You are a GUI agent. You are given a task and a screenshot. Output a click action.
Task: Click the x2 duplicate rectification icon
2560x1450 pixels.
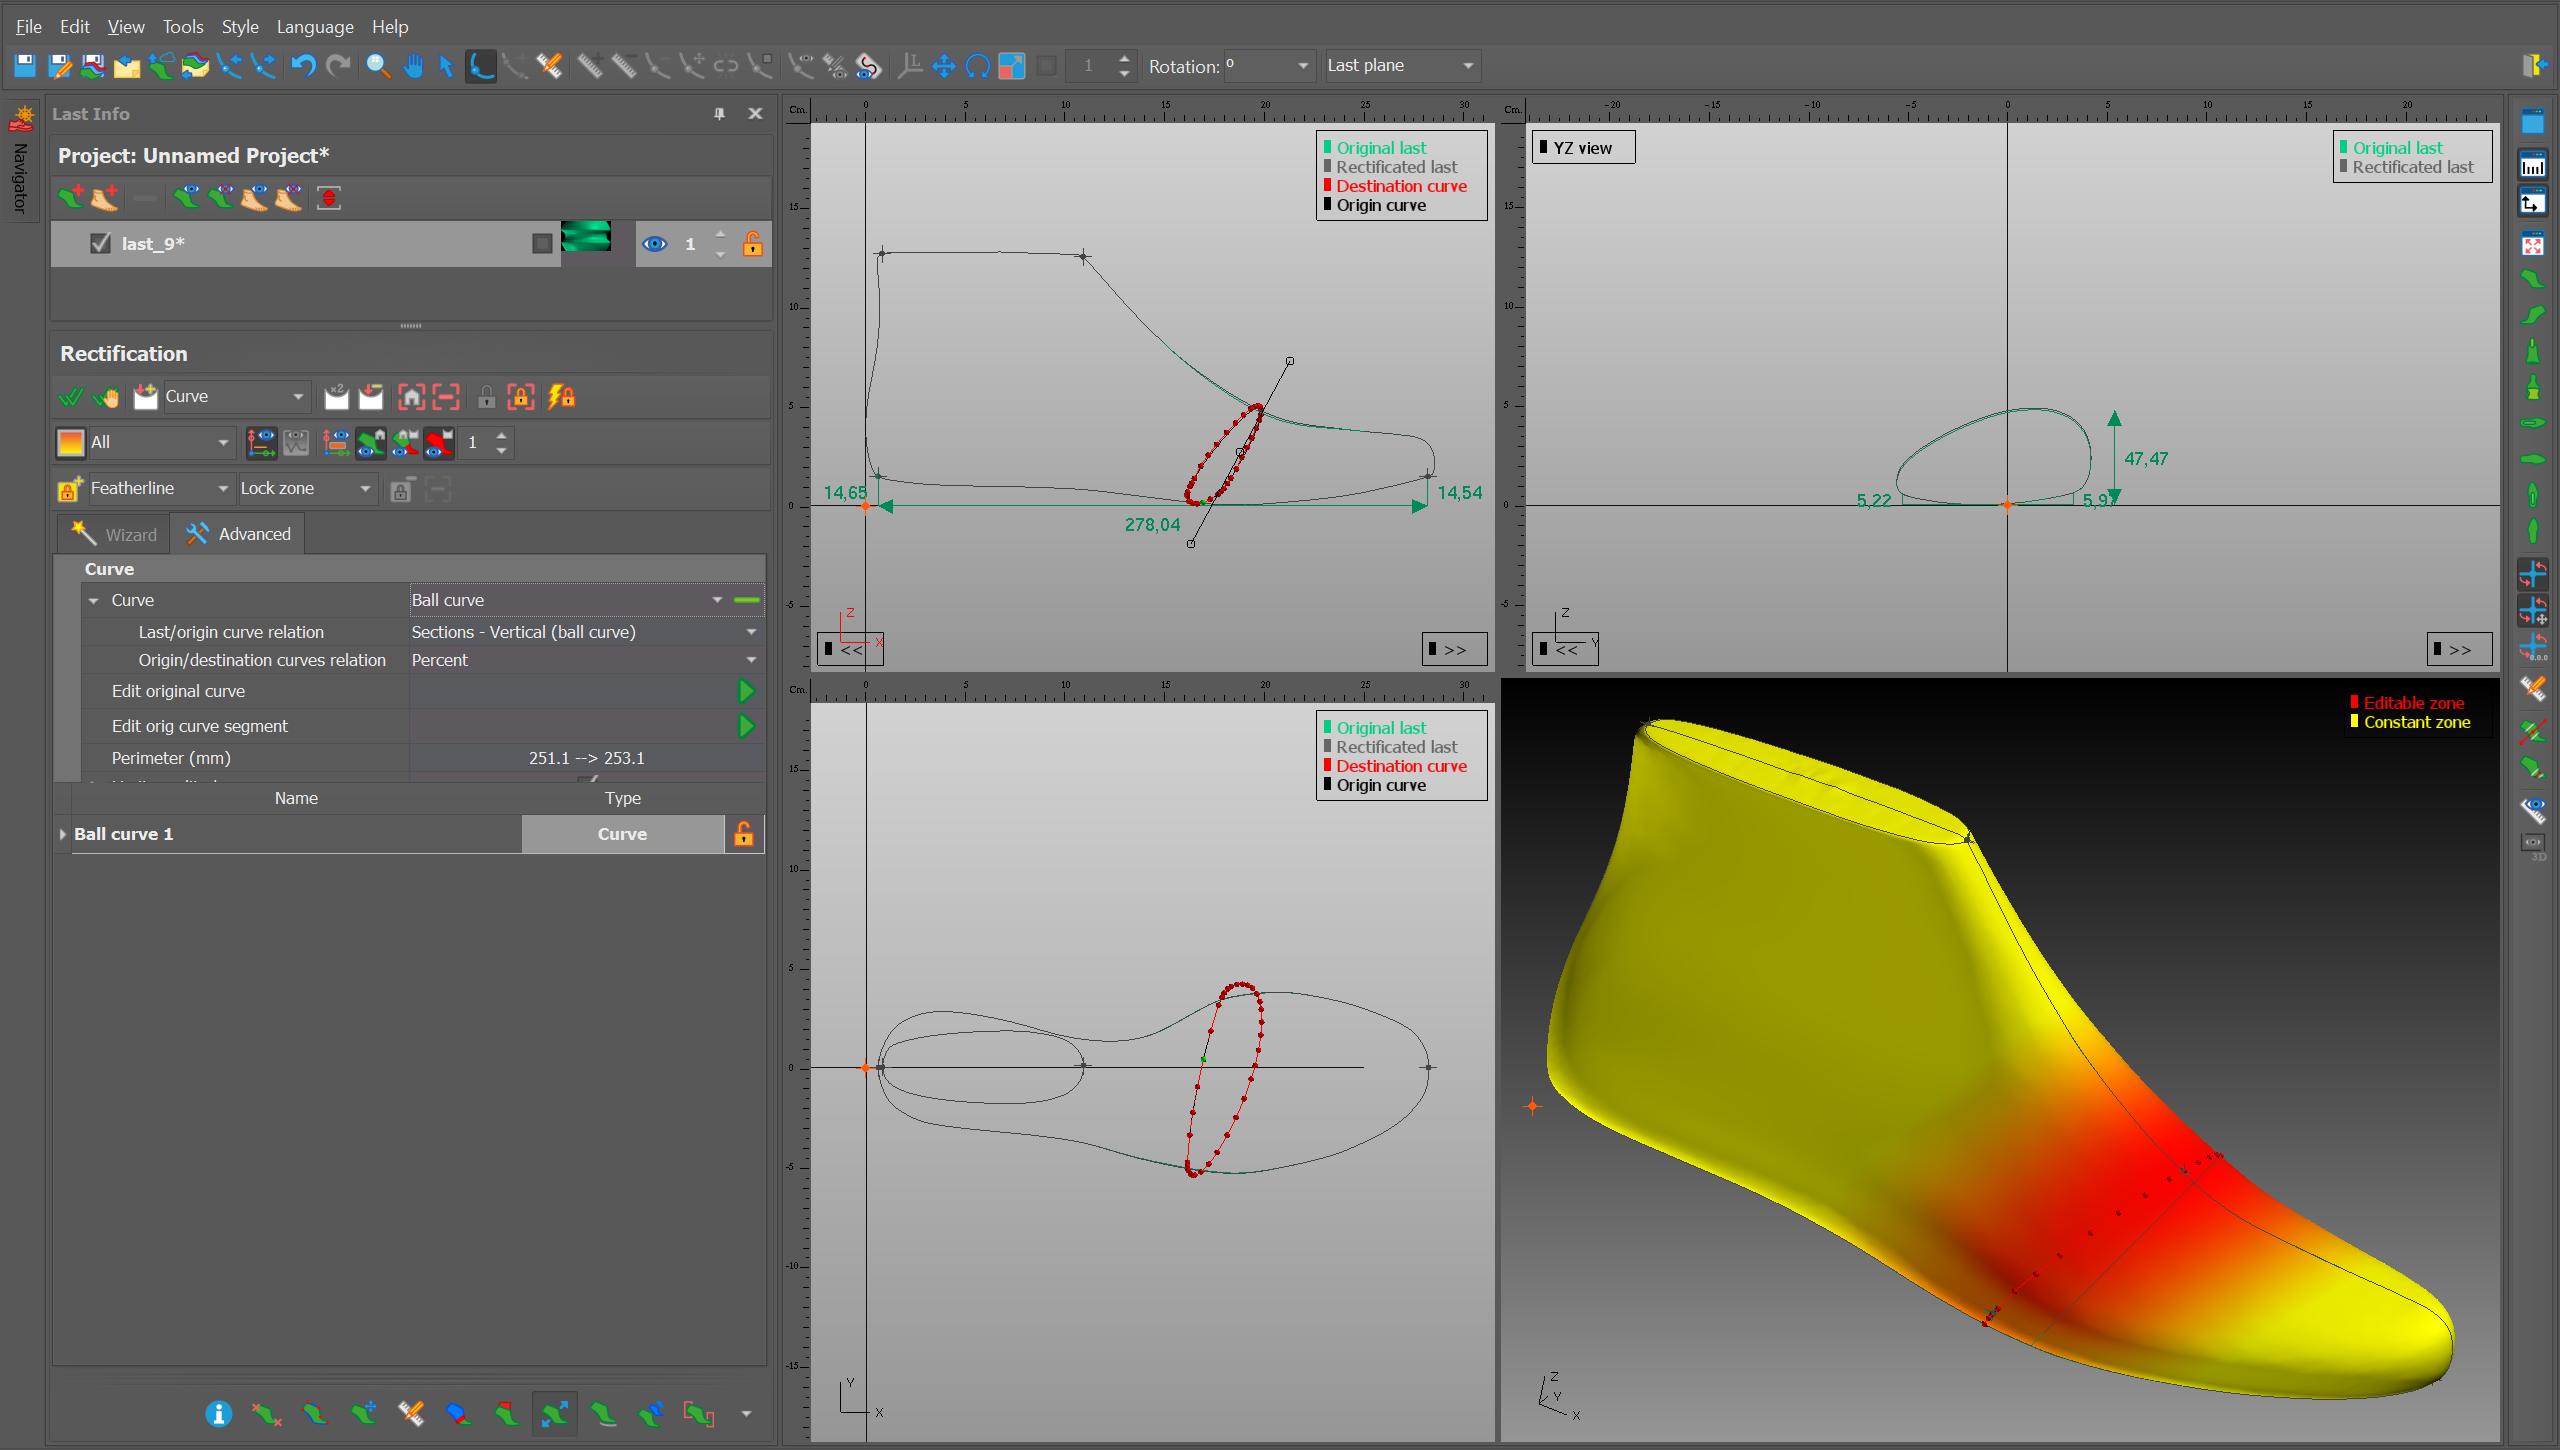coord(336,397)
